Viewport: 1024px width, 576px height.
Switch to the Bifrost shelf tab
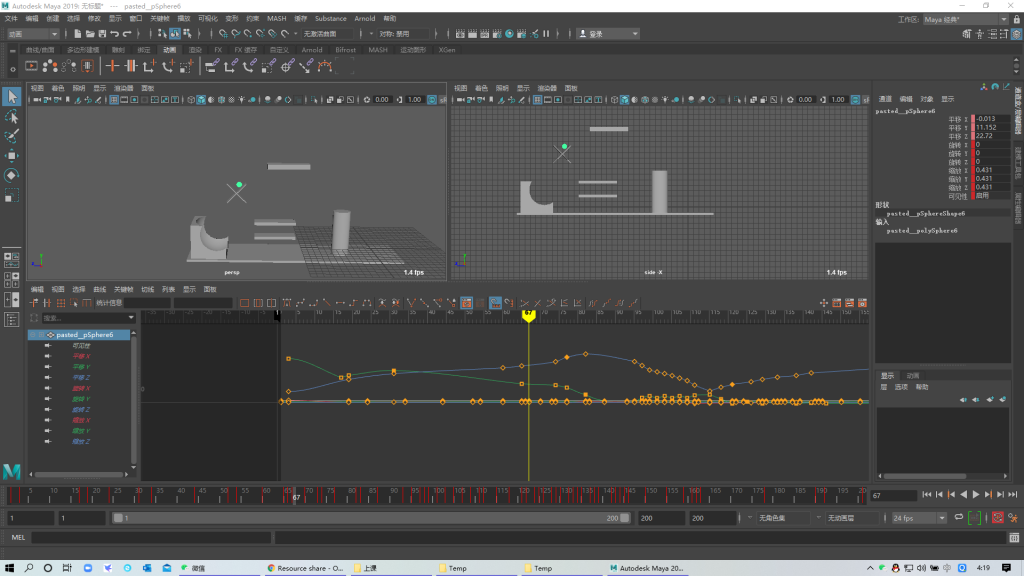[x=345, y=50]
